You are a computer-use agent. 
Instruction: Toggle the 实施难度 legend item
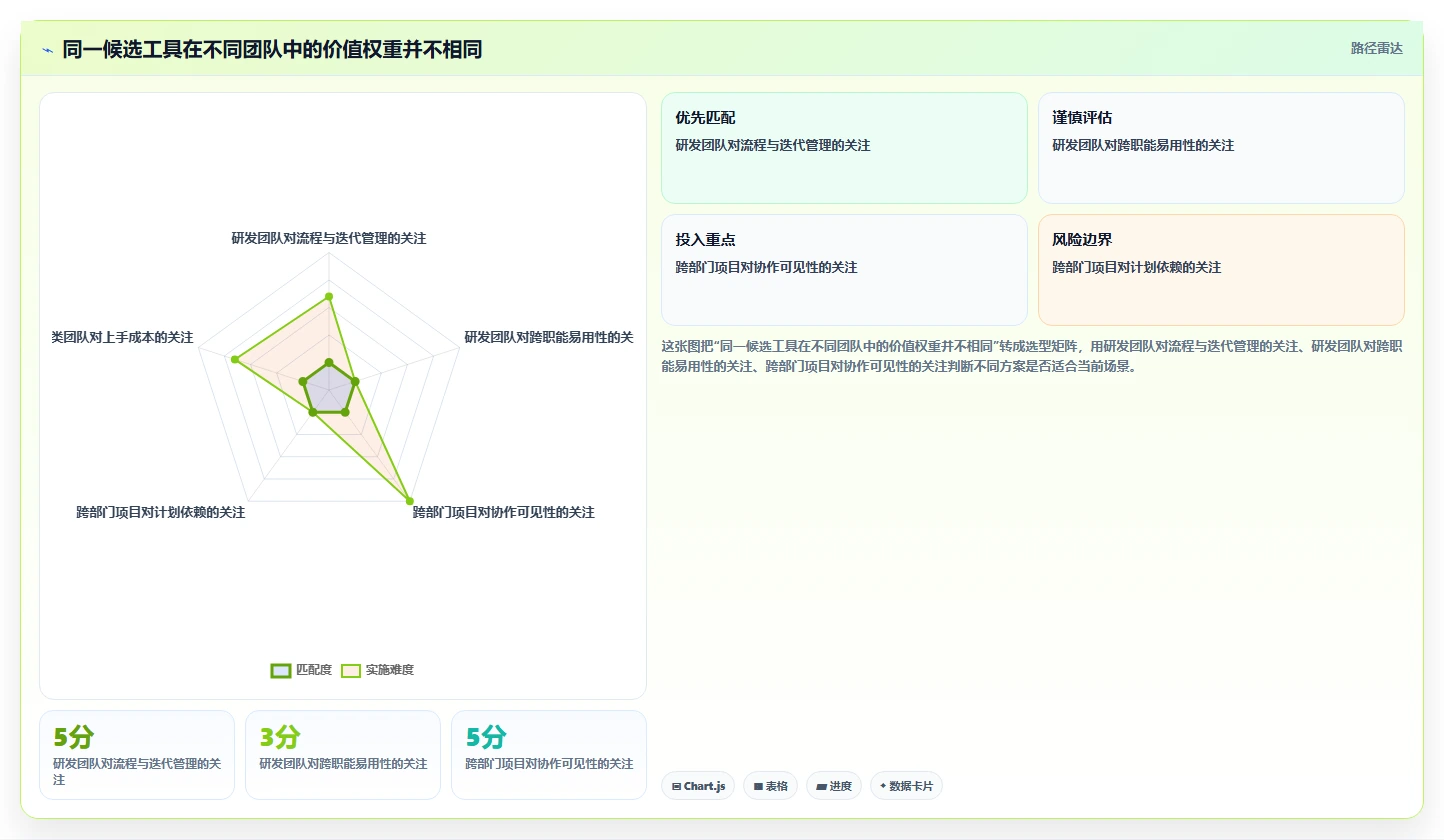pos(377,670)
